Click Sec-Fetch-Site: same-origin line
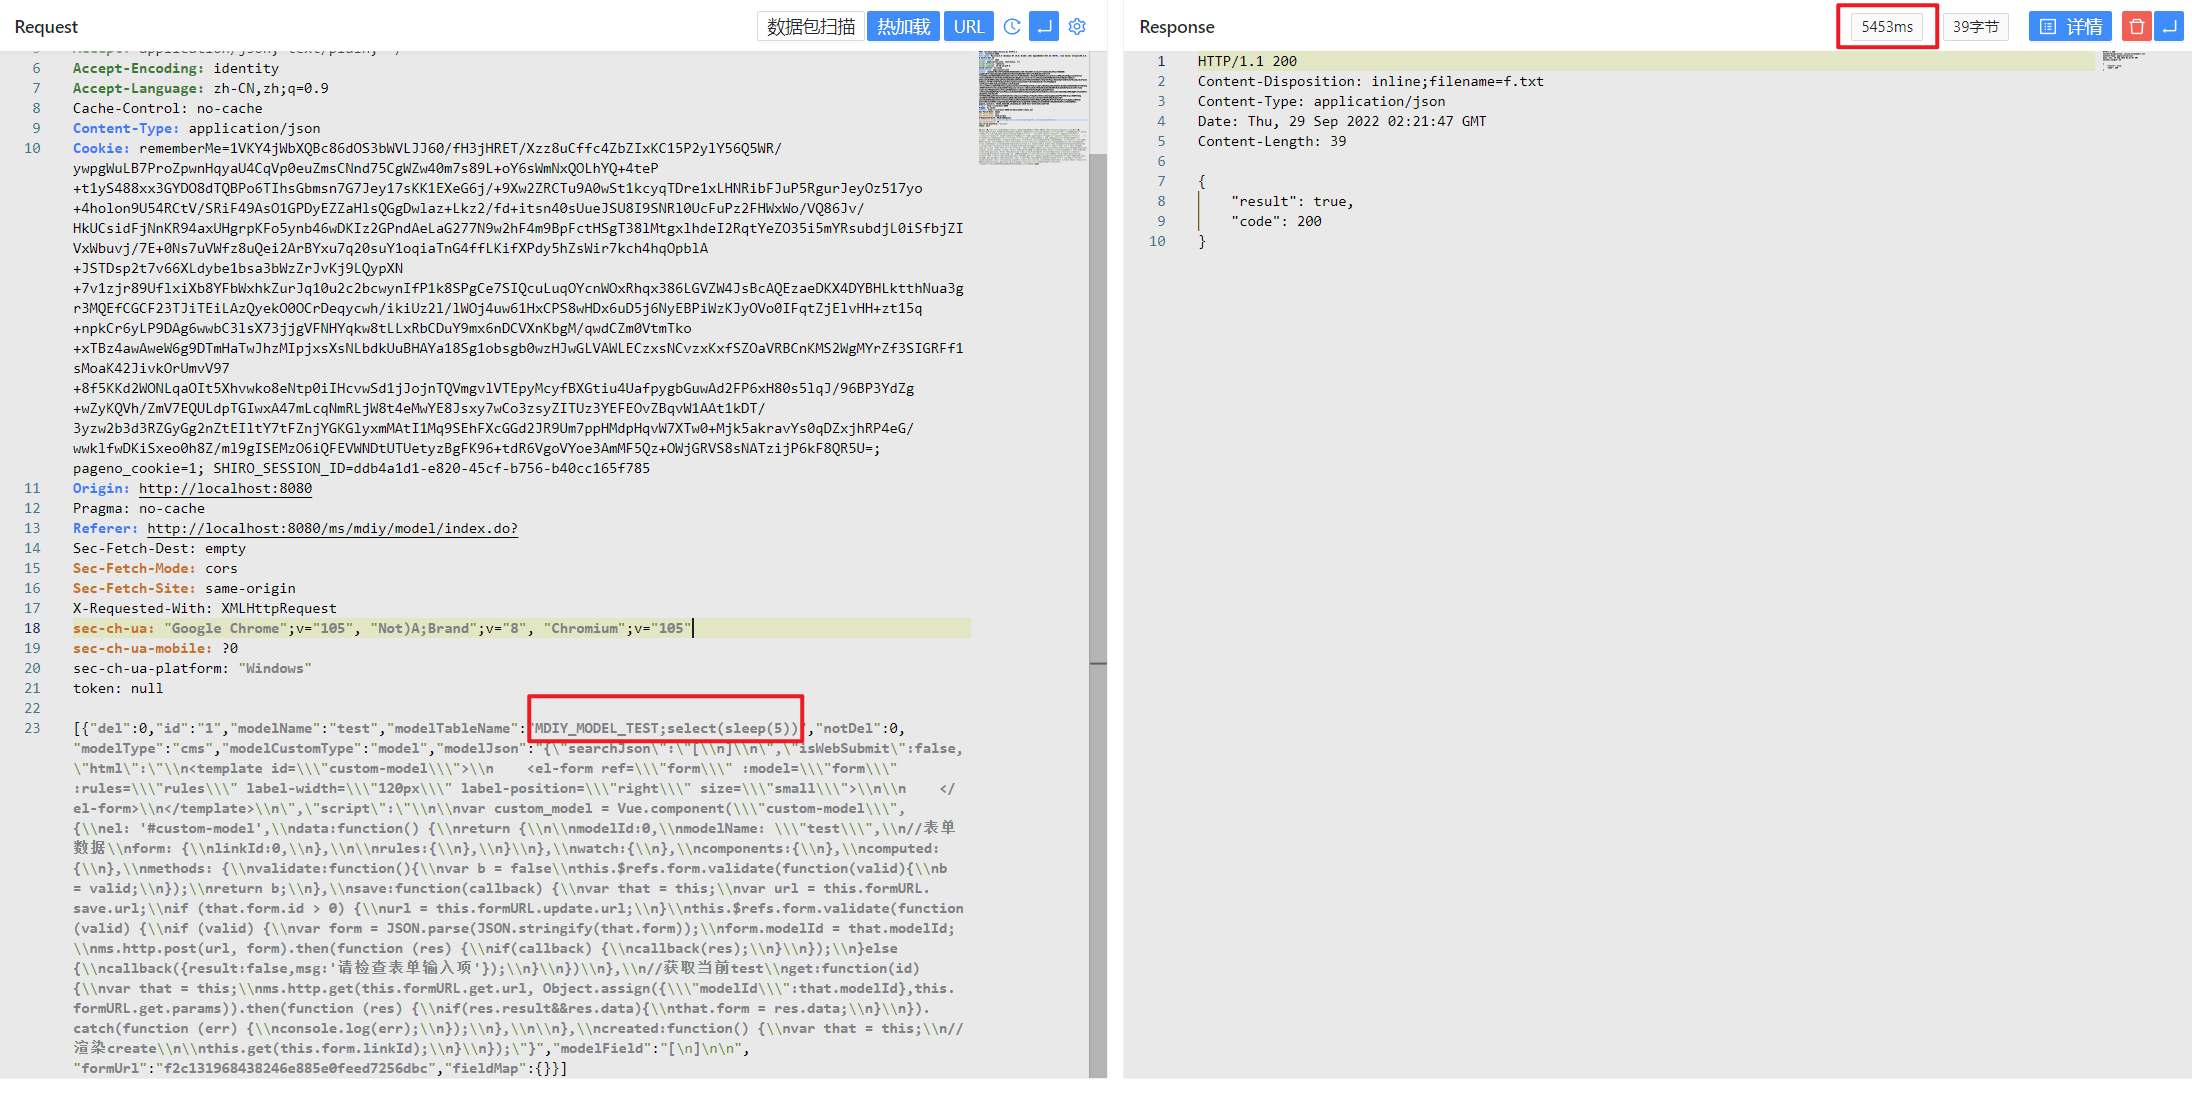This screenshot has width=2192, height=1094. tap(184, 588)
